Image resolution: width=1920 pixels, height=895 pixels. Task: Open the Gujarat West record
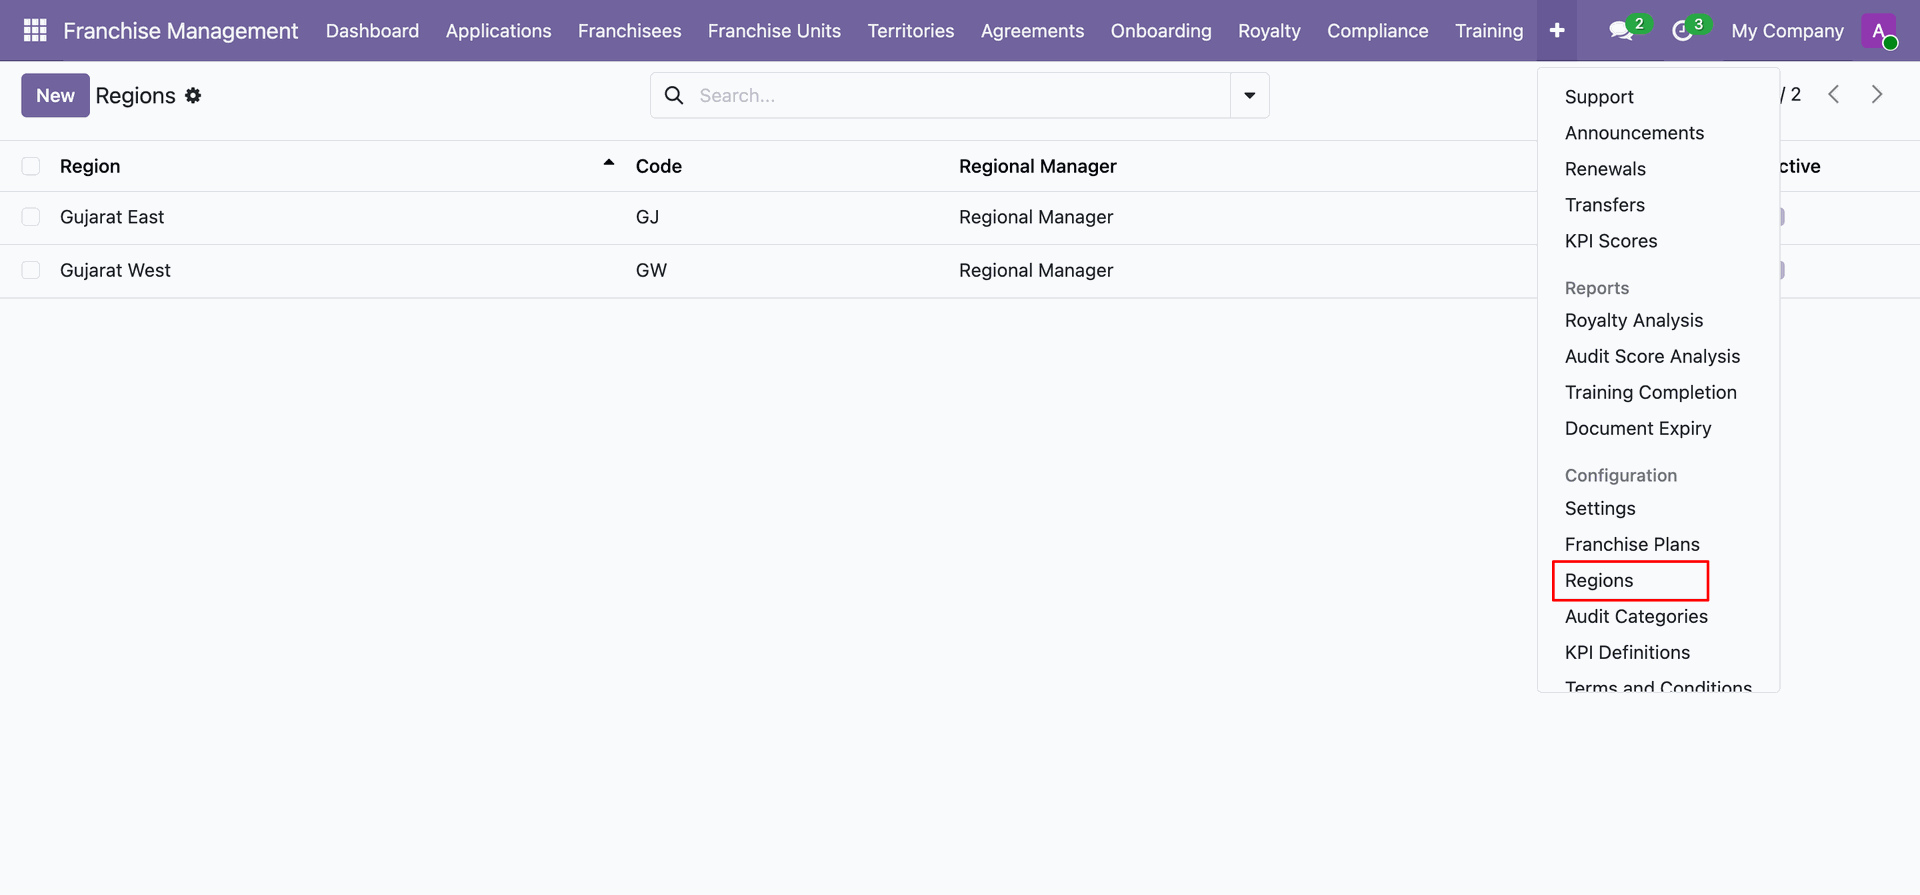click(115, 270)
